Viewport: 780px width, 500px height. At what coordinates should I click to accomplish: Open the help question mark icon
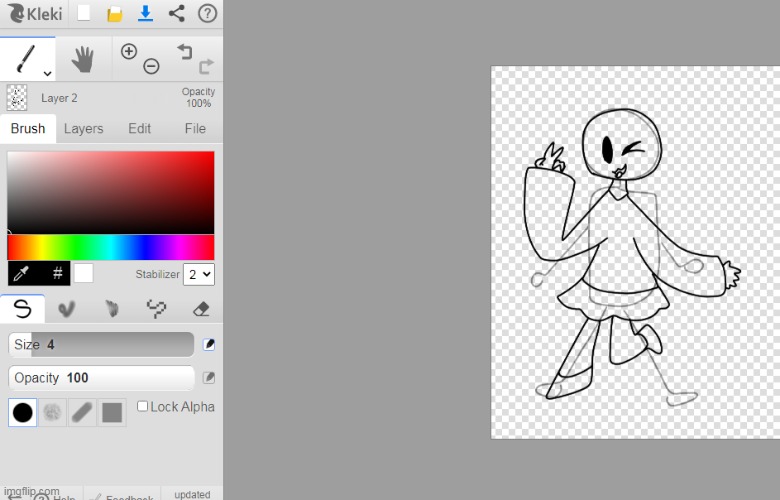207,13
